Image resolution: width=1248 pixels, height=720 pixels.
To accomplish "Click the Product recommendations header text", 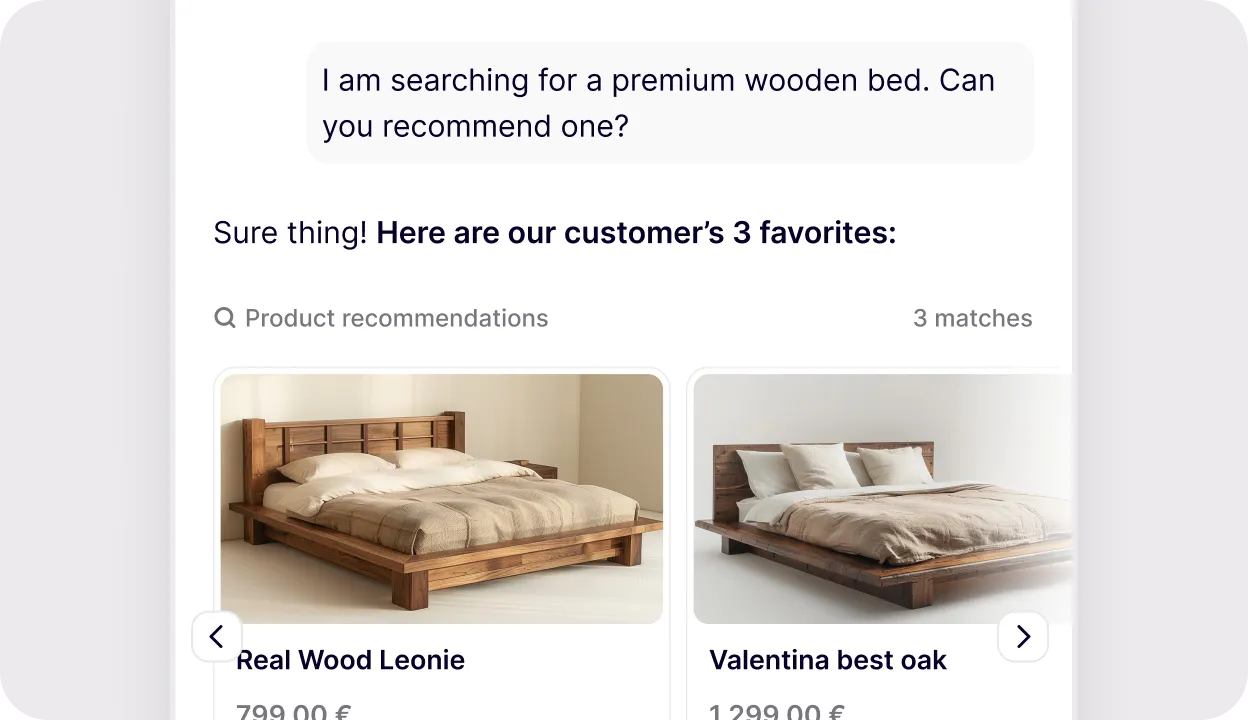I will [397, 317].
